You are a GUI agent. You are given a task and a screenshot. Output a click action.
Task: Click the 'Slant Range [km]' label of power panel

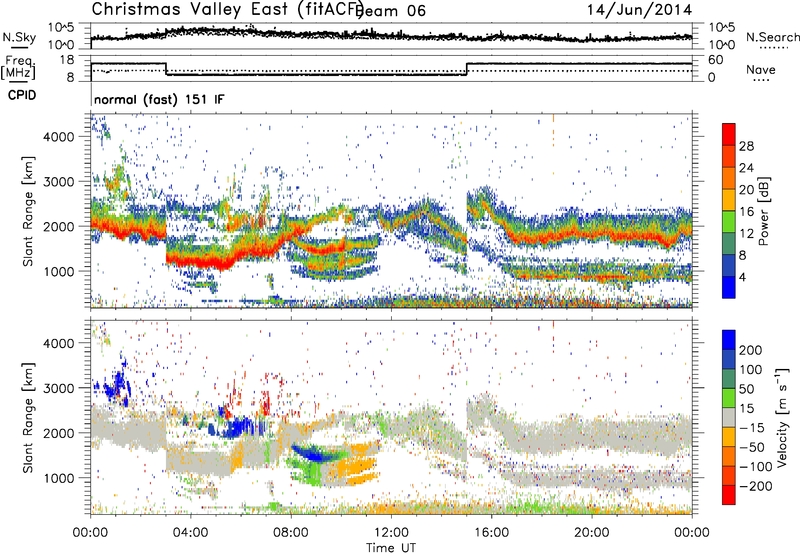[x=28, y=211]
